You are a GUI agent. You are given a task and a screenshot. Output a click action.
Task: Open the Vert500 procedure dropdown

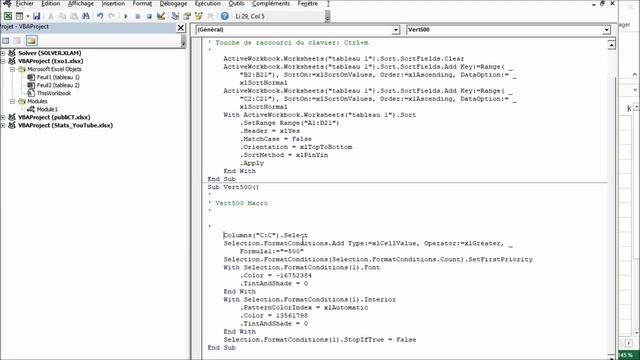pyautogui.click(x=606, y=30)
